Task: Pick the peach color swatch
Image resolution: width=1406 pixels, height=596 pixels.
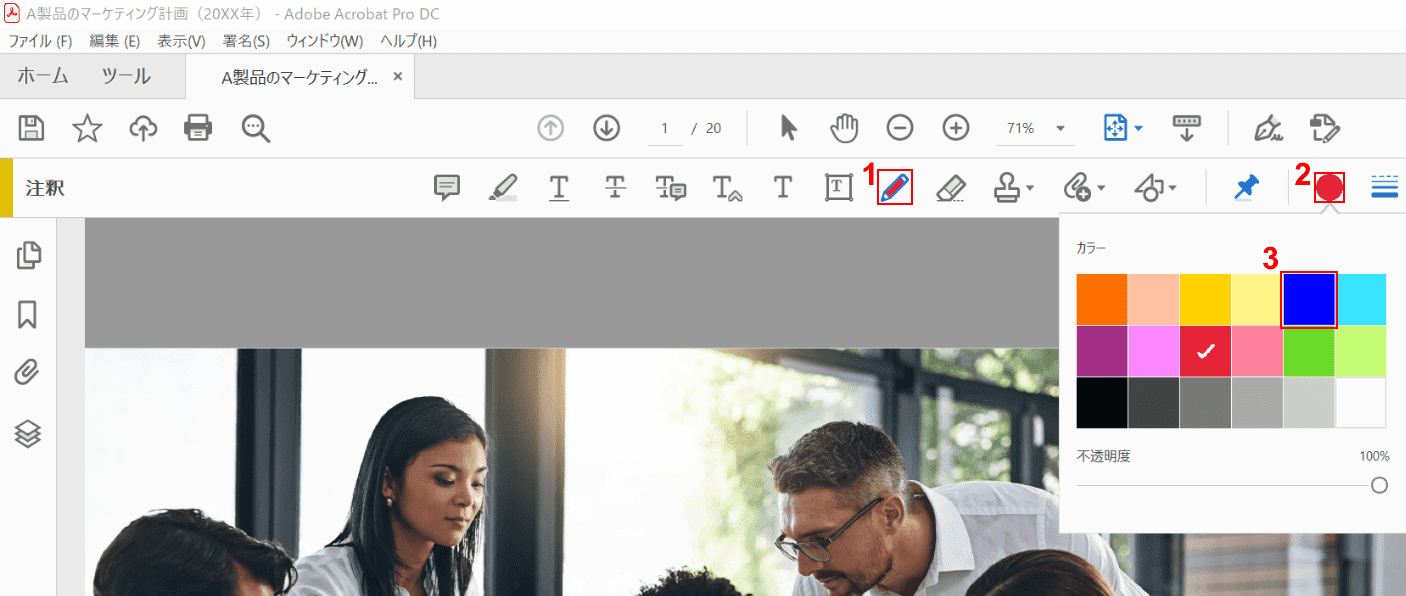Action: coord(1154,299)
